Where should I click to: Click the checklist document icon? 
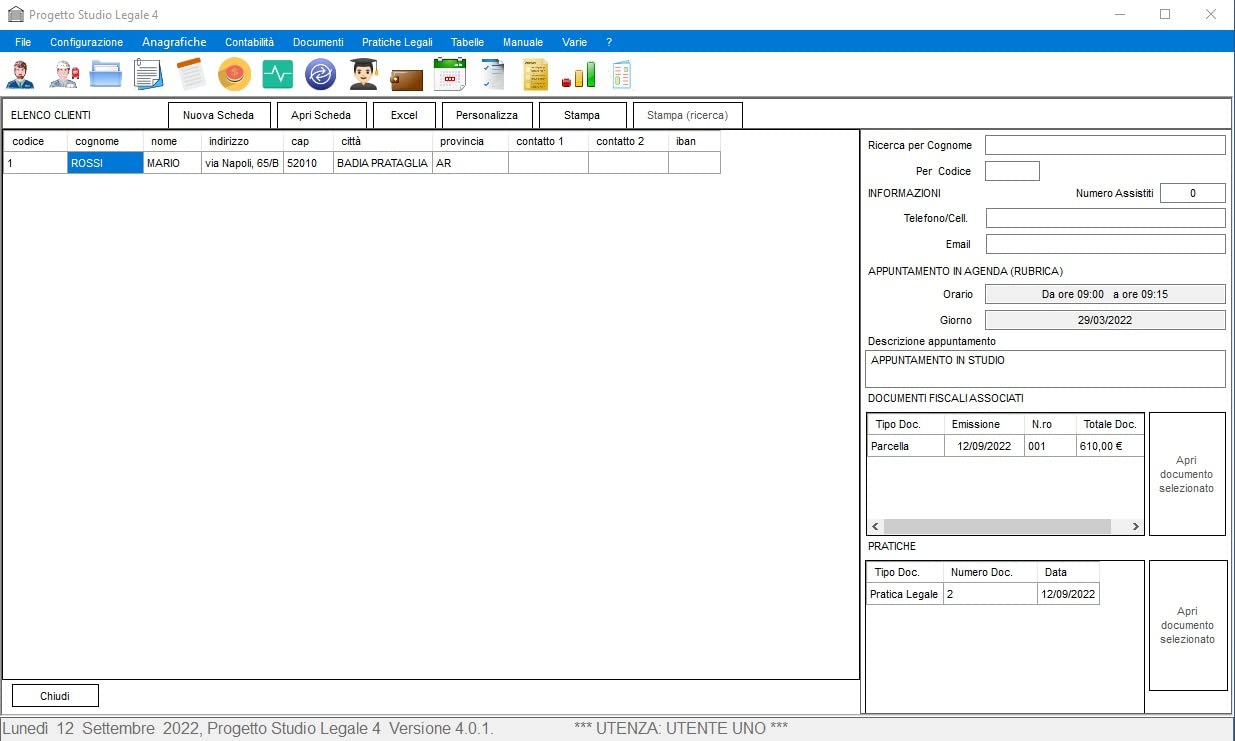pos(492,74)
